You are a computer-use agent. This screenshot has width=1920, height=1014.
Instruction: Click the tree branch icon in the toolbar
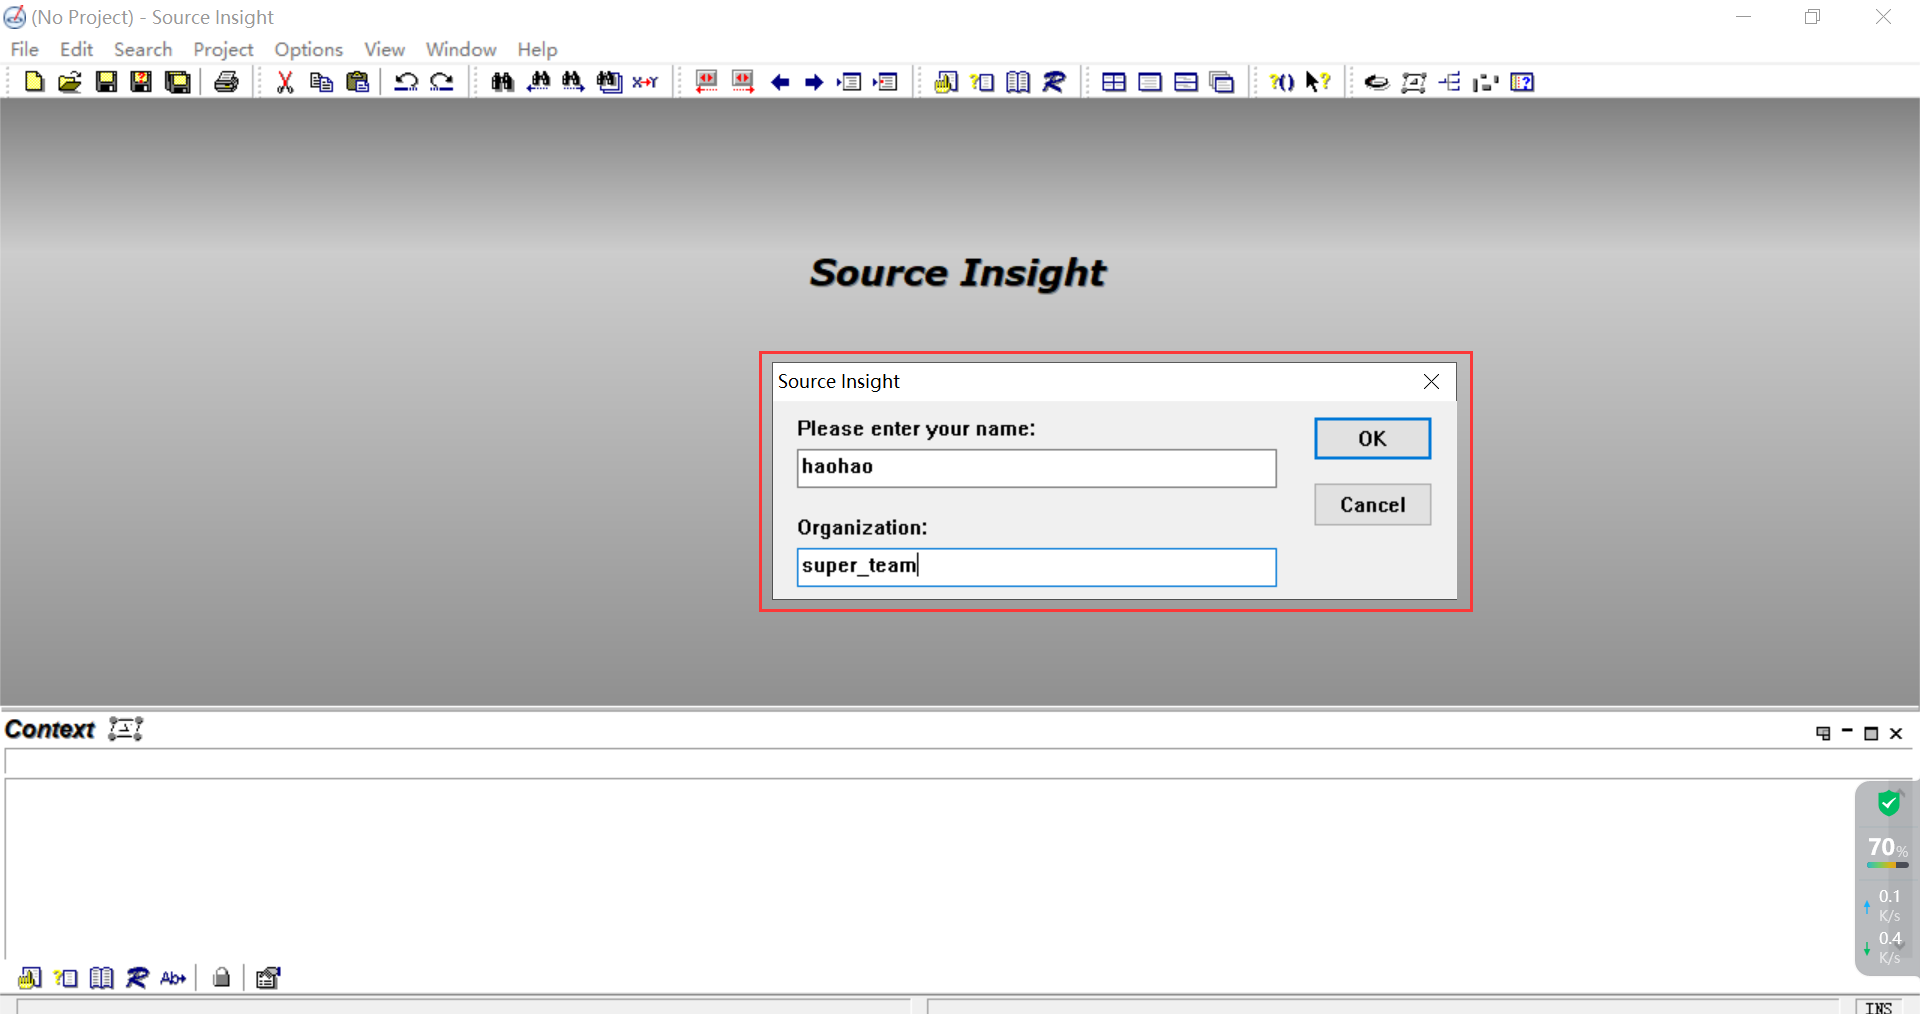click(x=1450, y=82)
